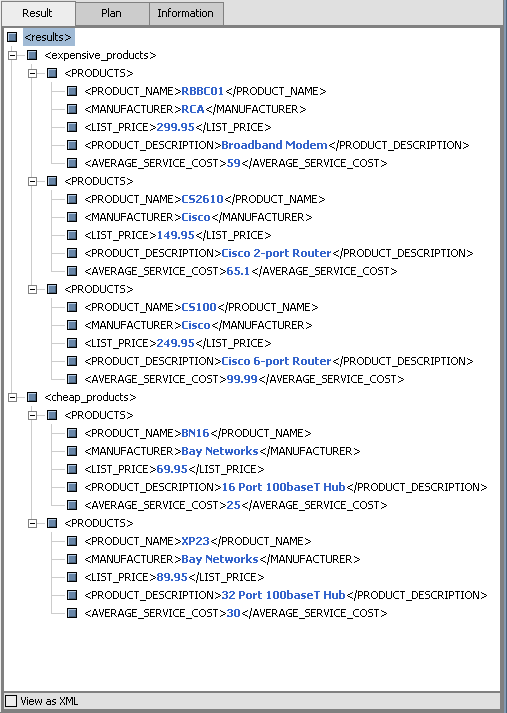Click the icon beside LIST_PRICE 299.95
This screenshot has width=507, height=713.
pyautogui.click(x=72, y=127)
